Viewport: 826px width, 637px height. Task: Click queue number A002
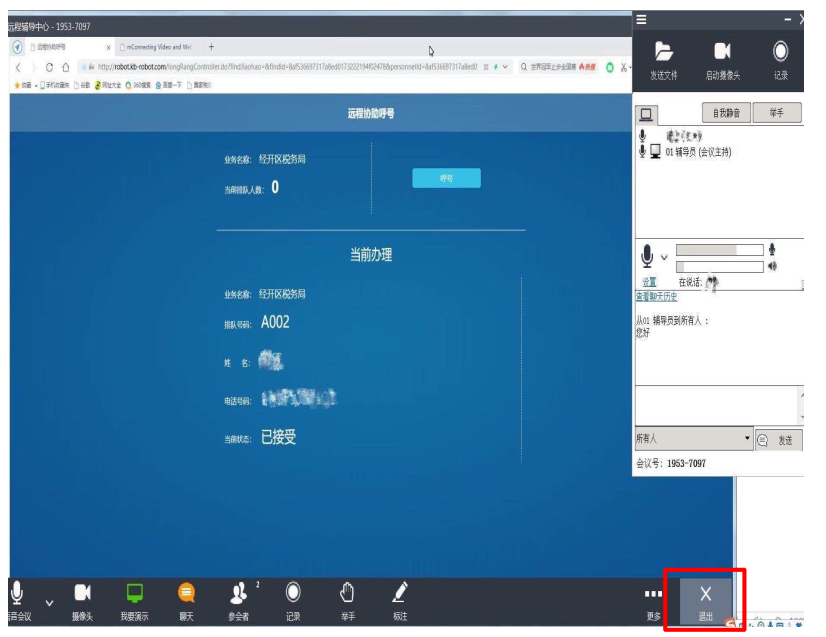coord(275,322)
